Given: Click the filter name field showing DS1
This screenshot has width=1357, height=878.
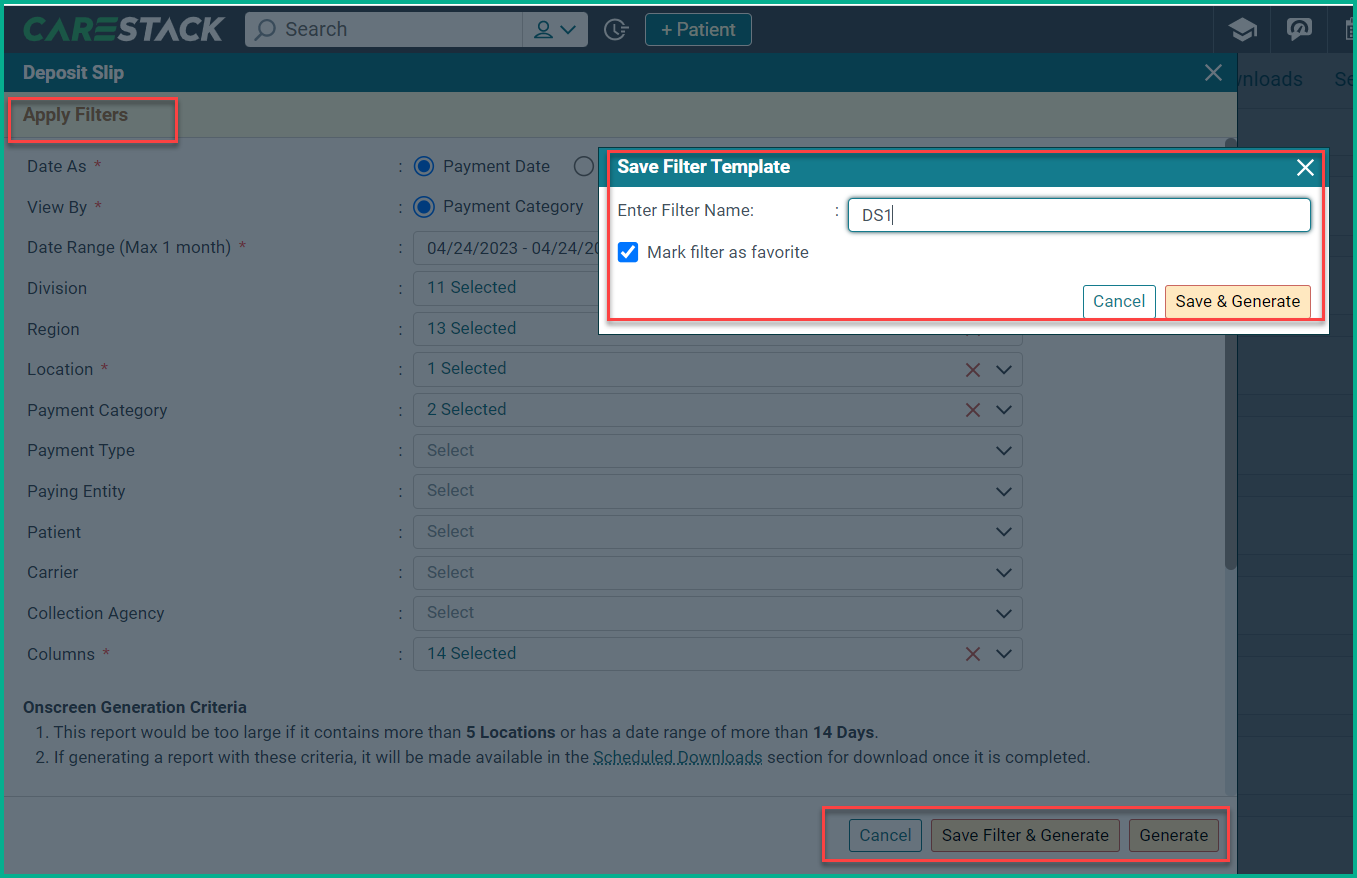Looking at the screenshot, I should tap(1078, 214).
